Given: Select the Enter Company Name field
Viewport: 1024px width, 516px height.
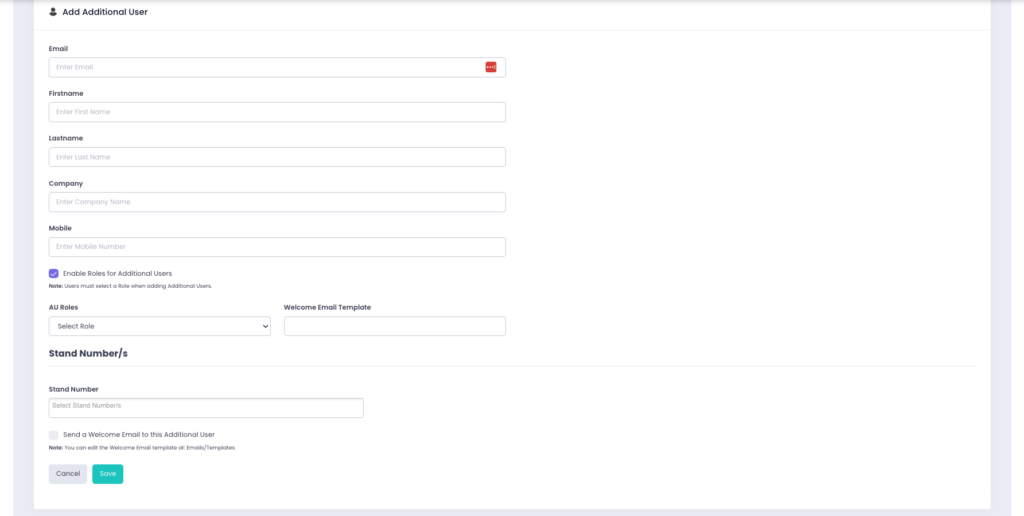Looking at the screenshot, I should click(277, 202).
